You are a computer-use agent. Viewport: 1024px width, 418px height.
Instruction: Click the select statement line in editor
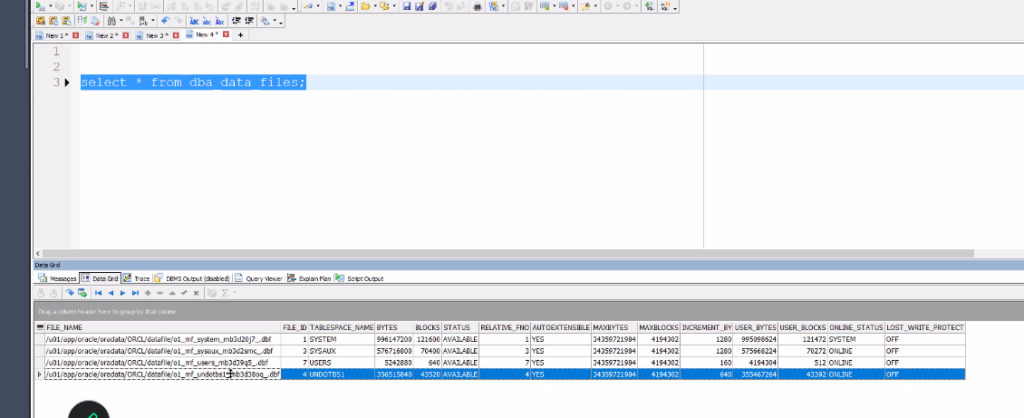pos(192,82)
